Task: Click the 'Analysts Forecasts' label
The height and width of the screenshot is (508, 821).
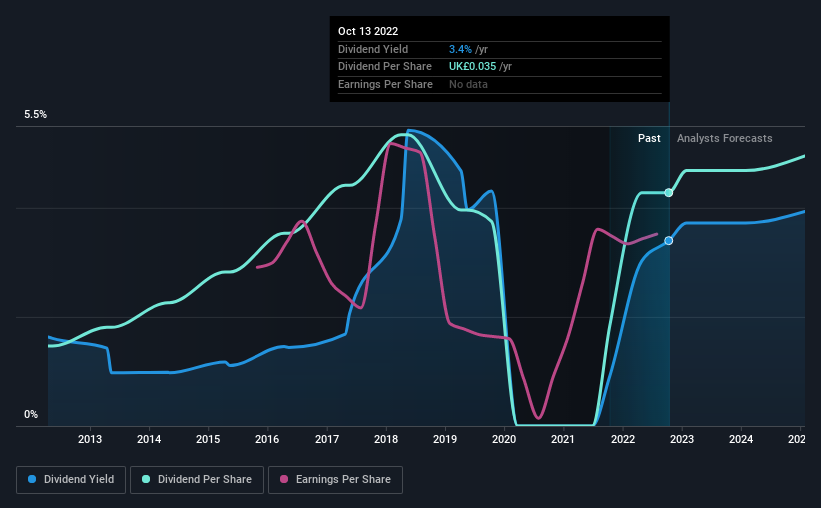Action: 725,138
